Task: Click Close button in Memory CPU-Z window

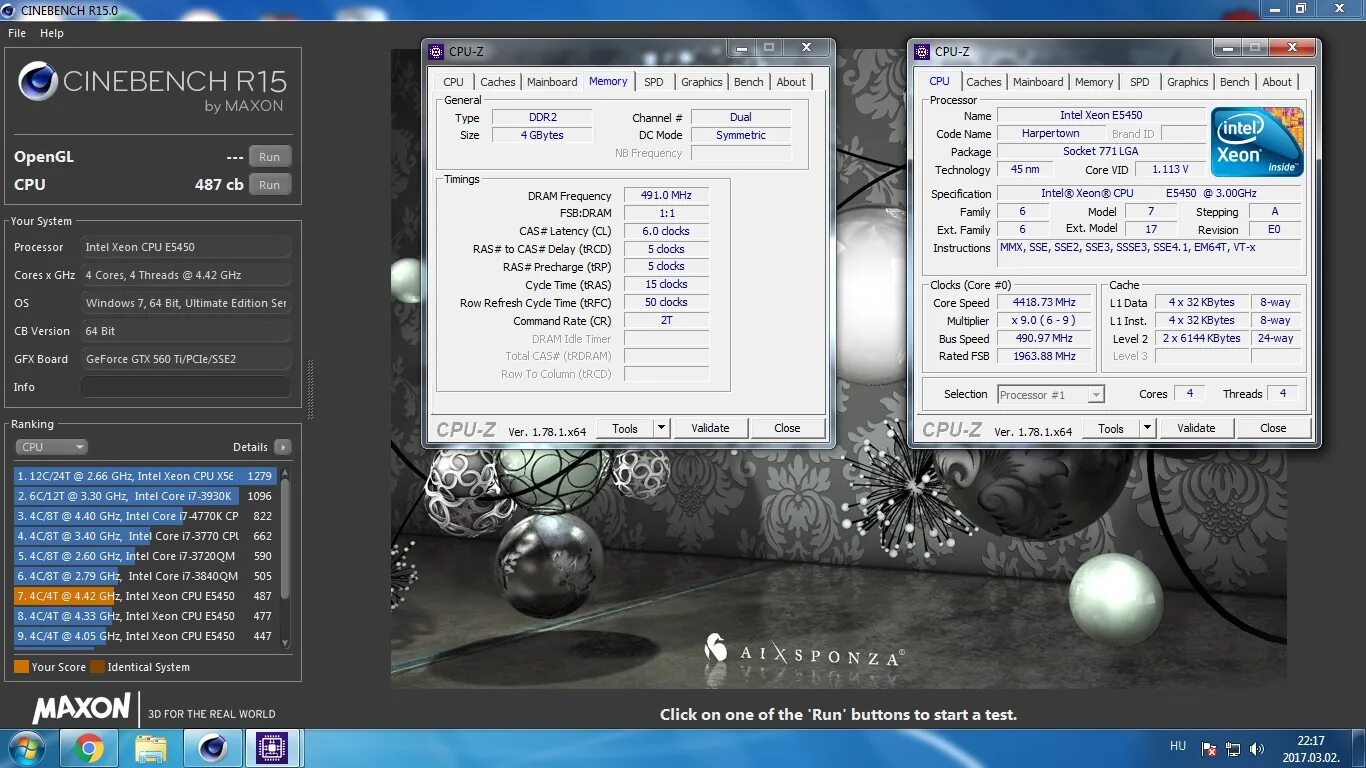Action: tap(787, 428)
